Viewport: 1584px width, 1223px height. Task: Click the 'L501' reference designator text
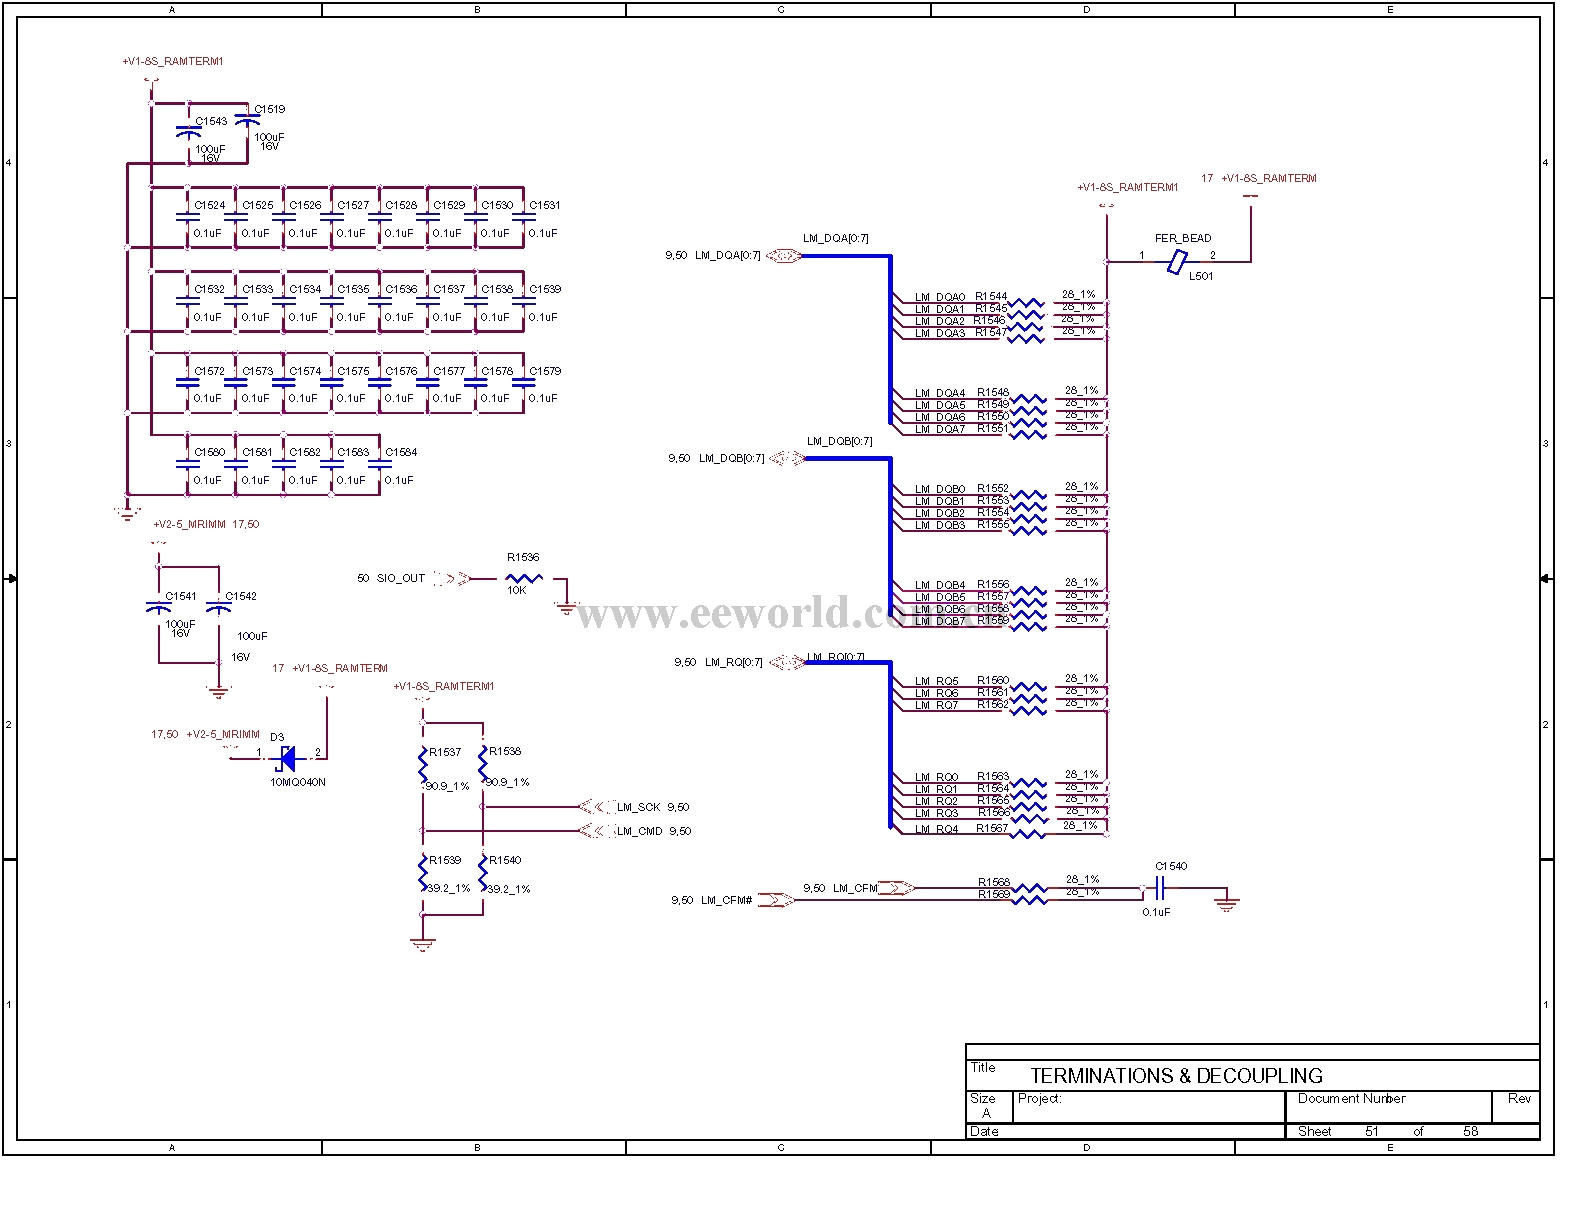1201,276
